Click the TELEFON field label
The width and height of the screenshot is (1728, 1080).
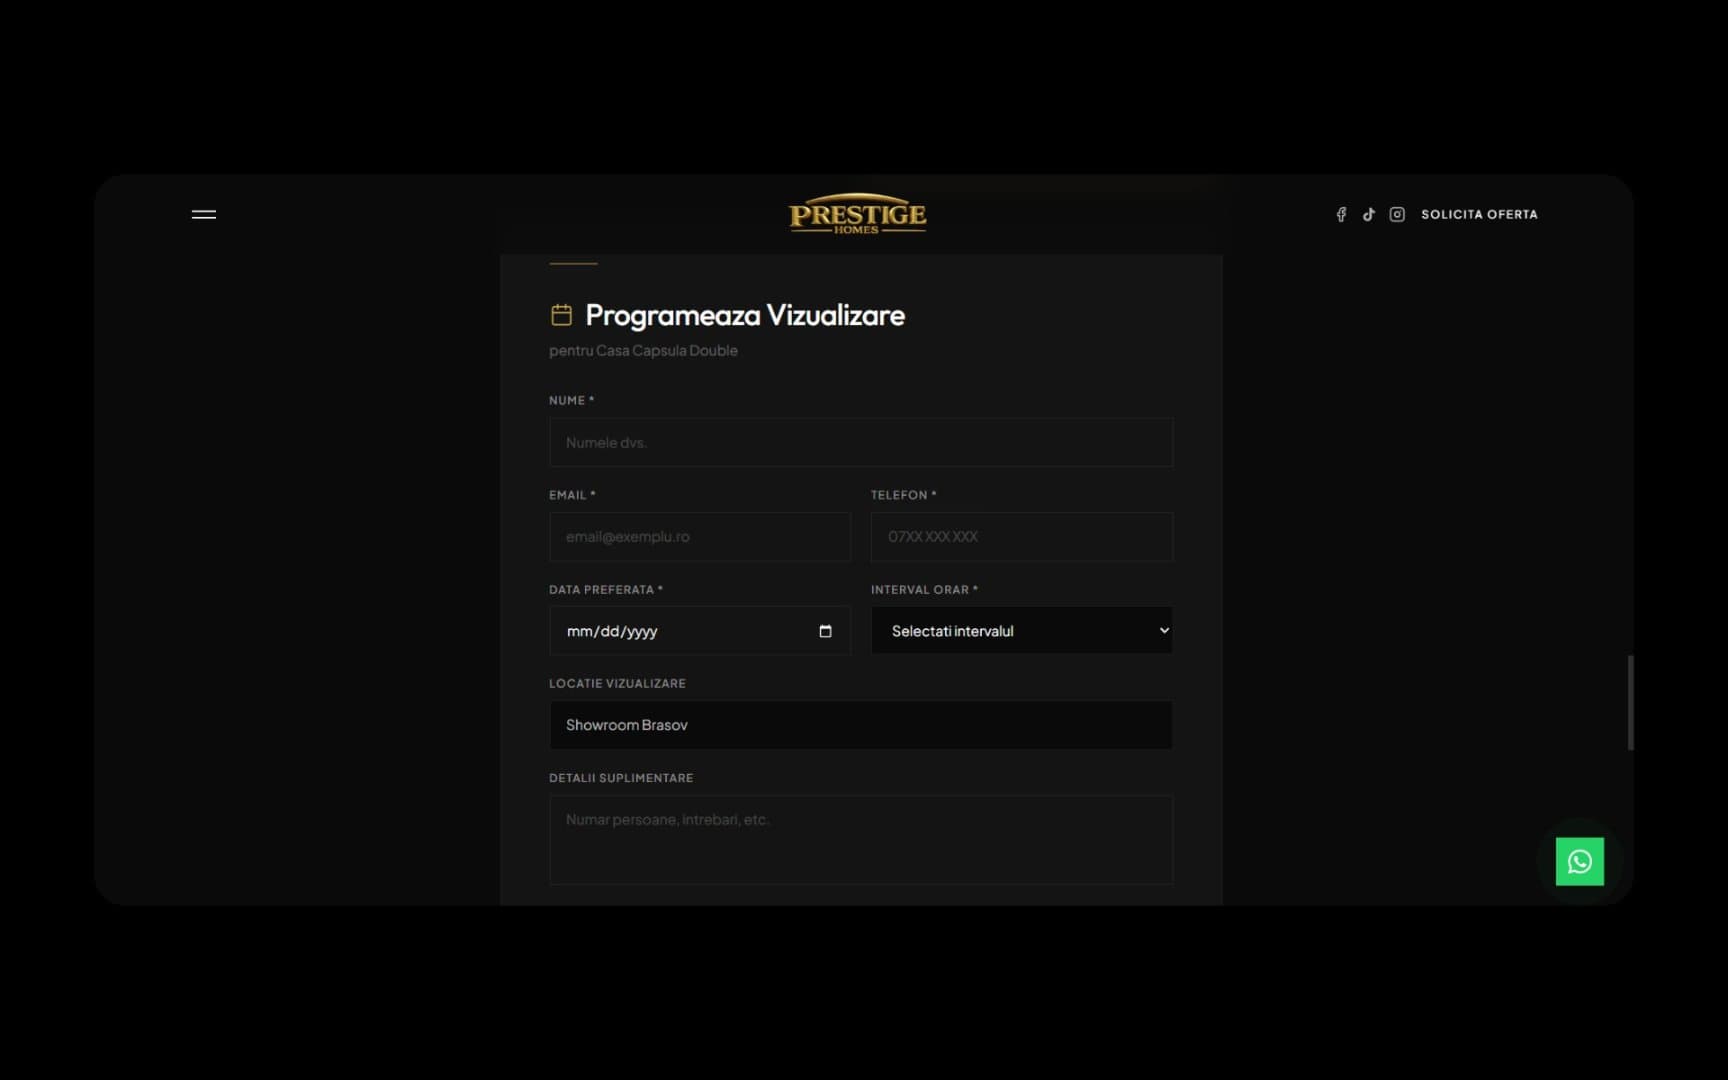(x=903, y=495)
